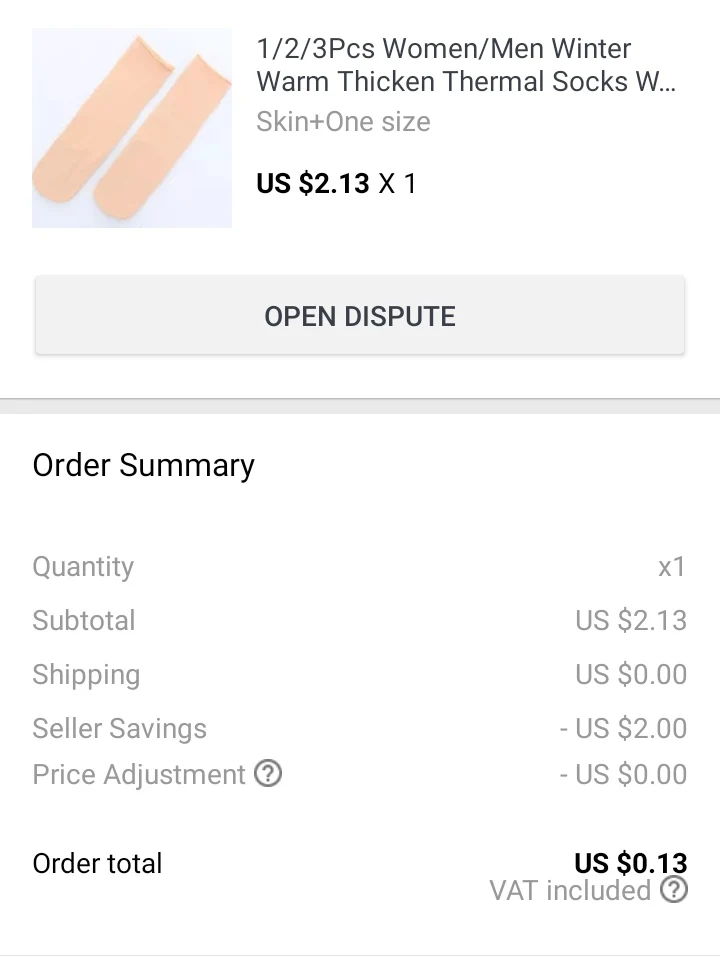Click the - US $2.00 savings amount

624,728
